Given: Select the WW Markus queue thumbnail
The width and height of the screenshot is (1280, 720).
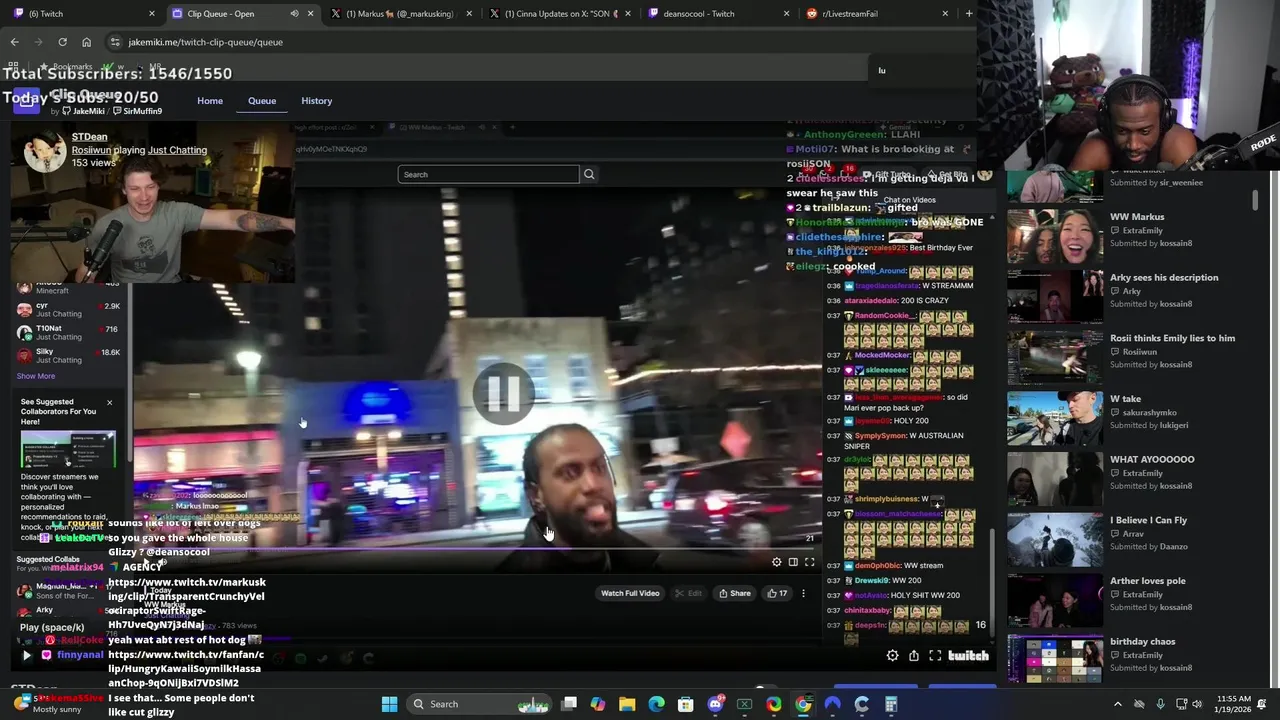Looking at the screenshot, I should [1054, 236].
